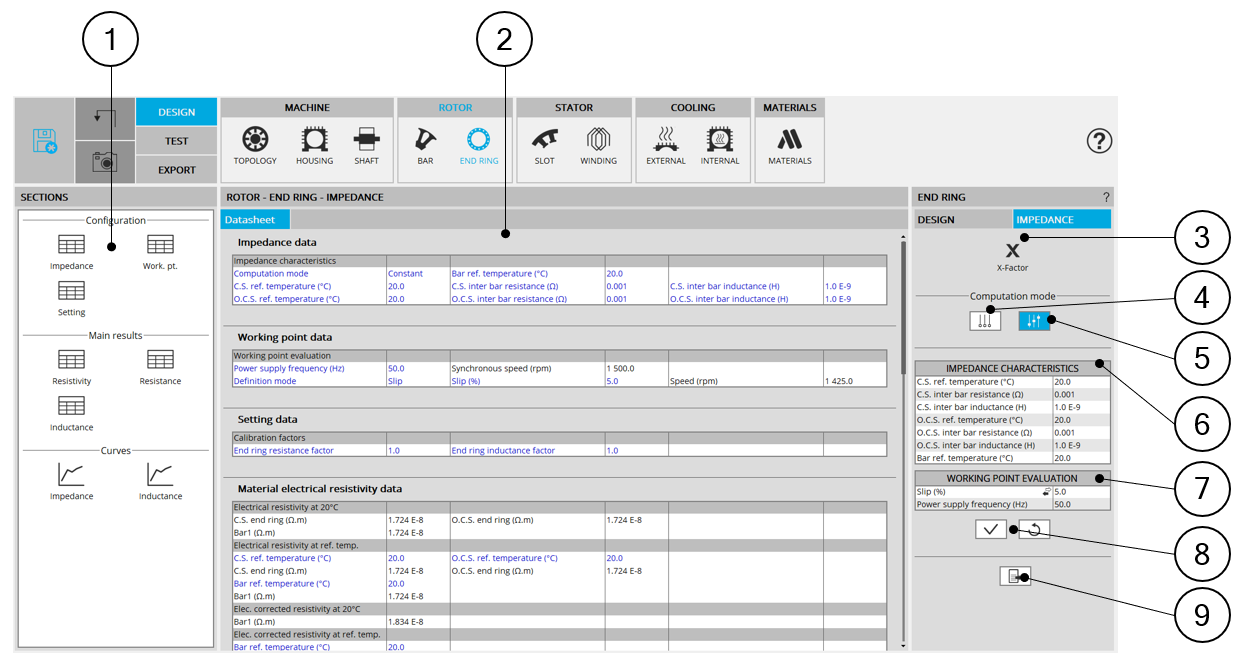Toggle the Slip definition mode swap icon
The height and width of the screenshot is (662, 1243).
coord(1047,492)
